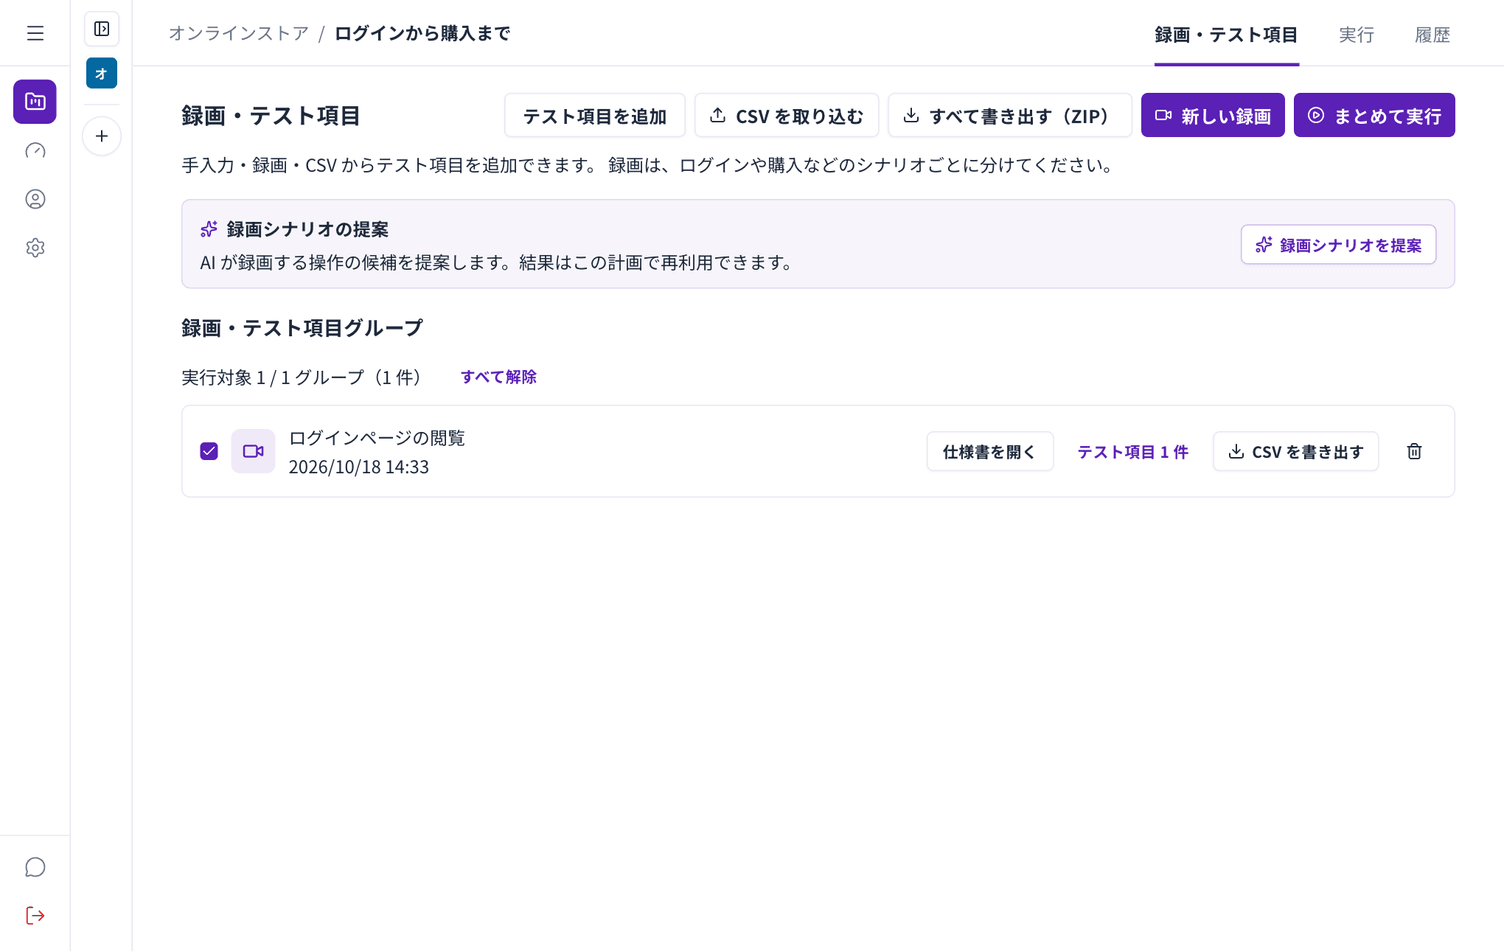Switch to the 録画・テスト項目 tab
Image resolution: width=1504 pixels, height=951 pixels.
(1226, 35)
